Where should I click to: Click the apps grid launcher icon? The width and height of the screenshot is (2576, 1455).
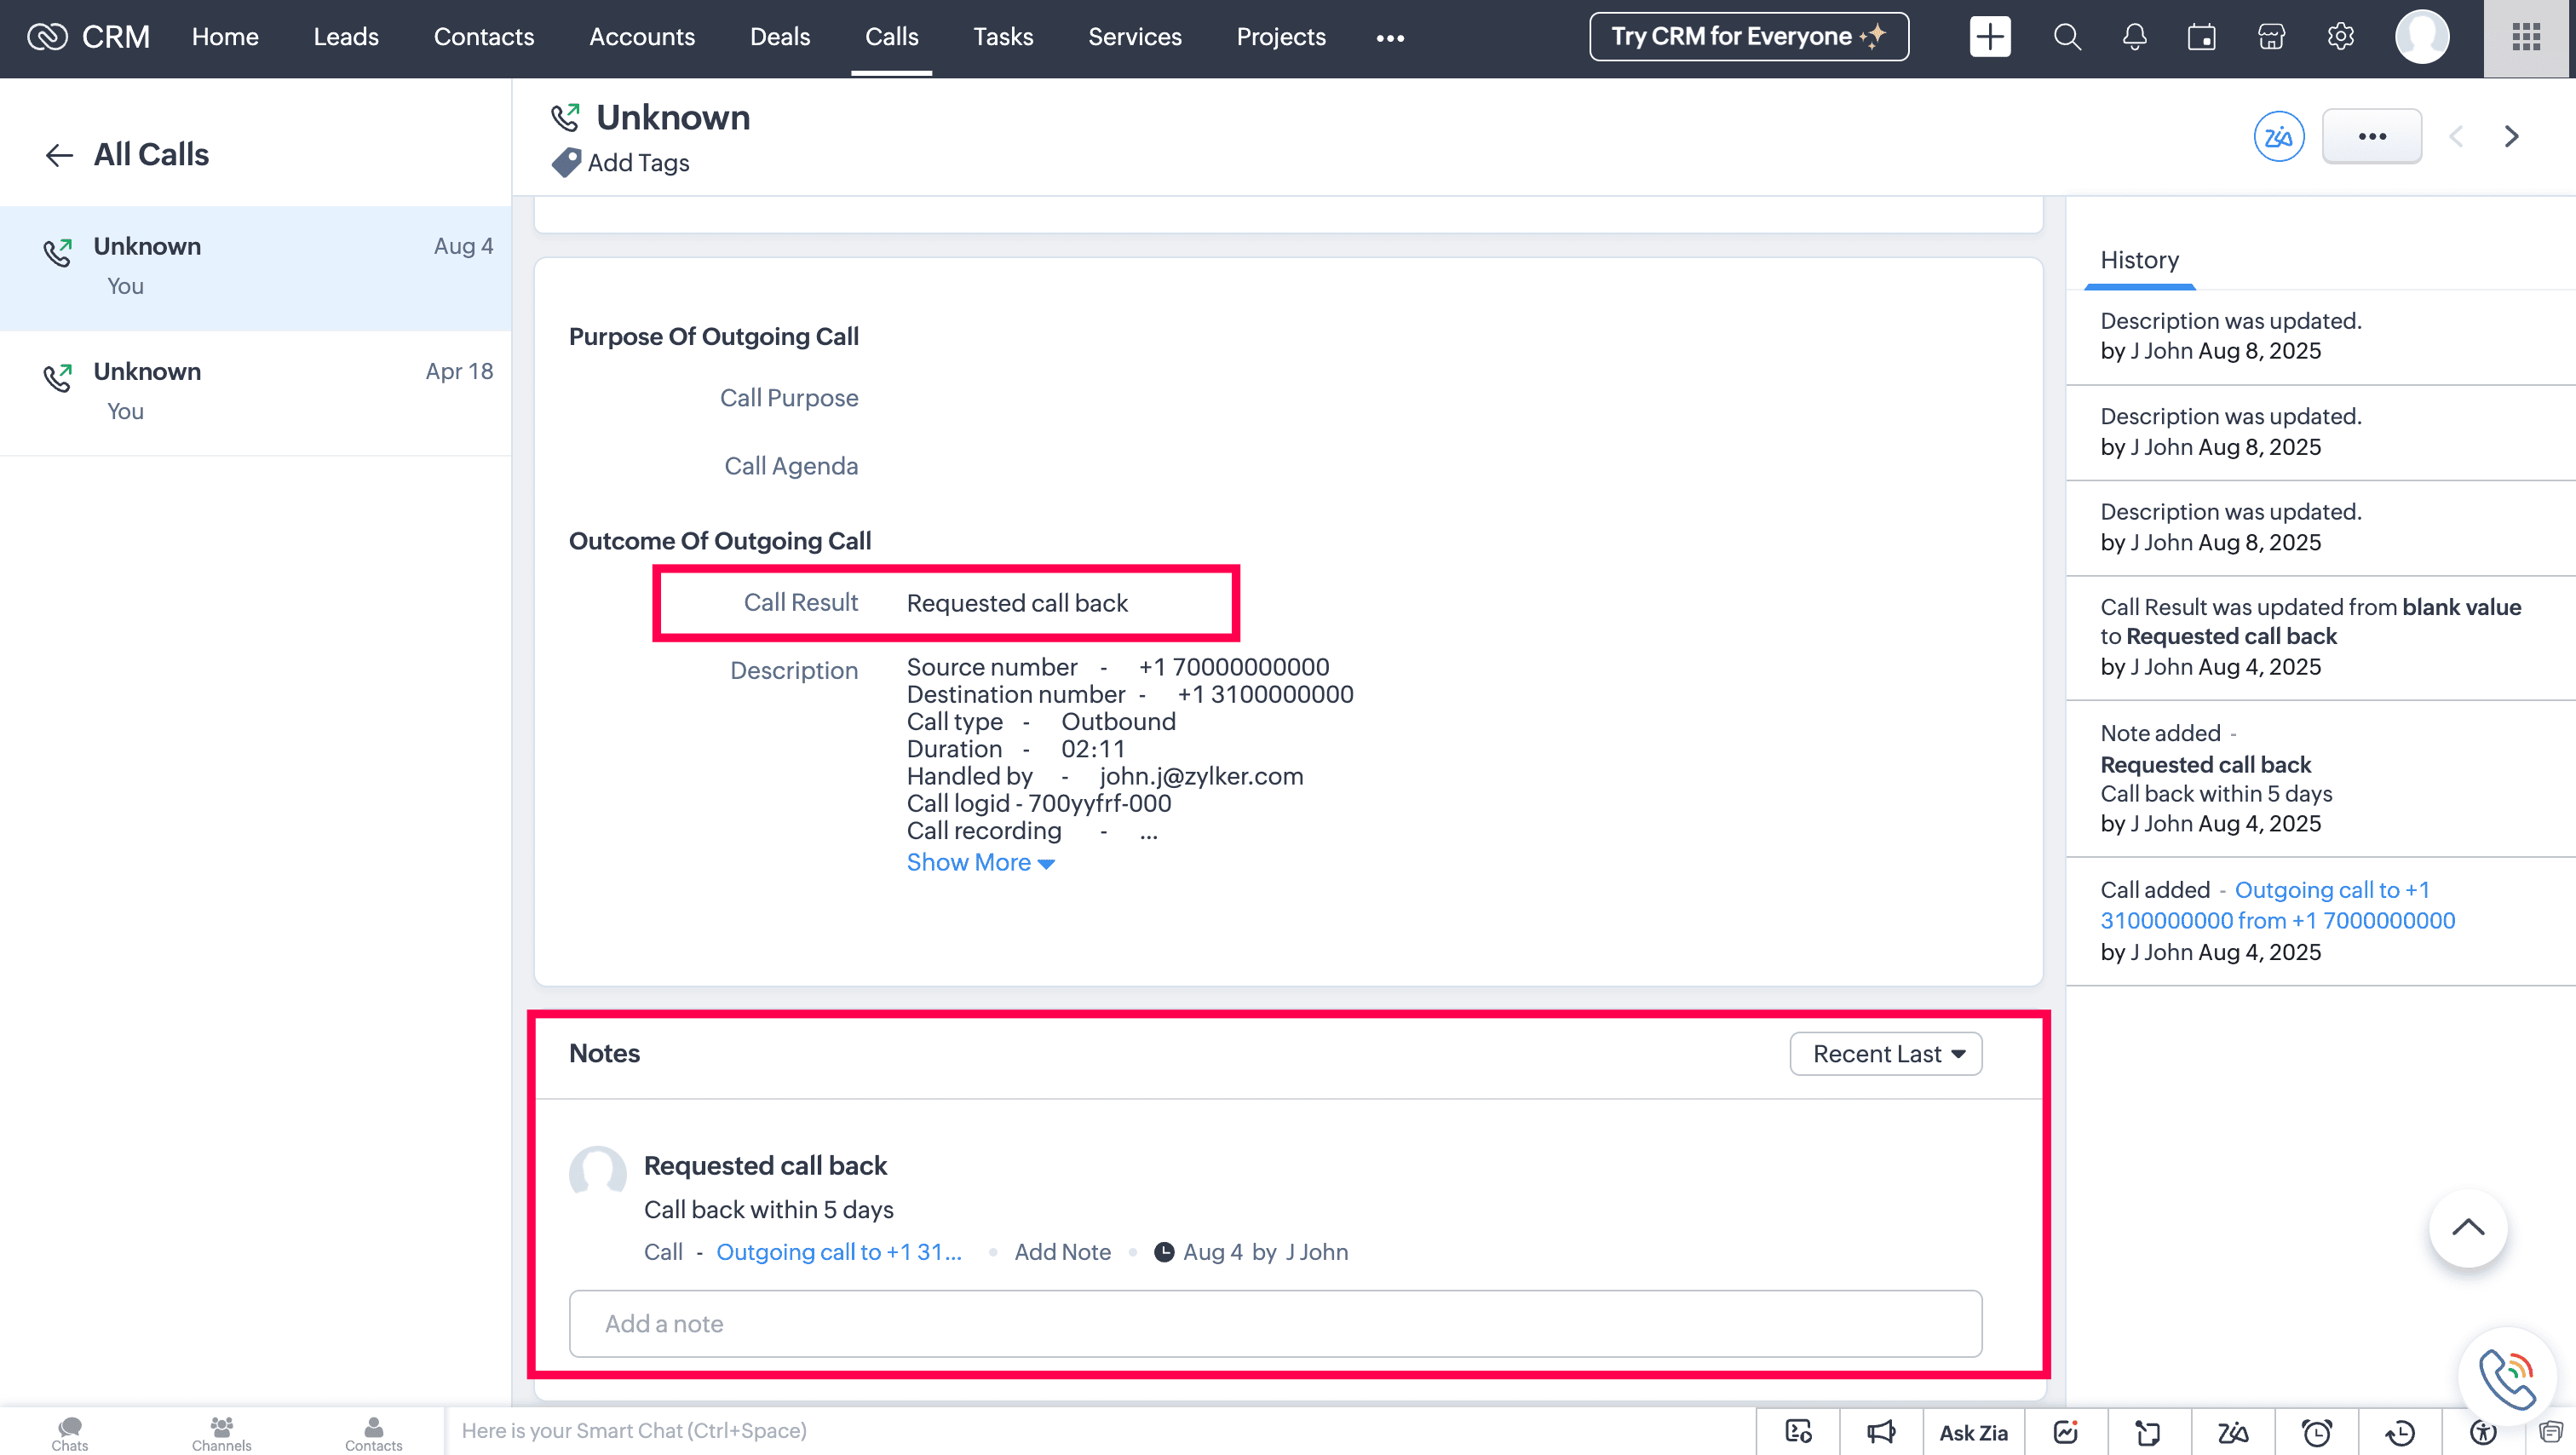(x=2526, y=38)
